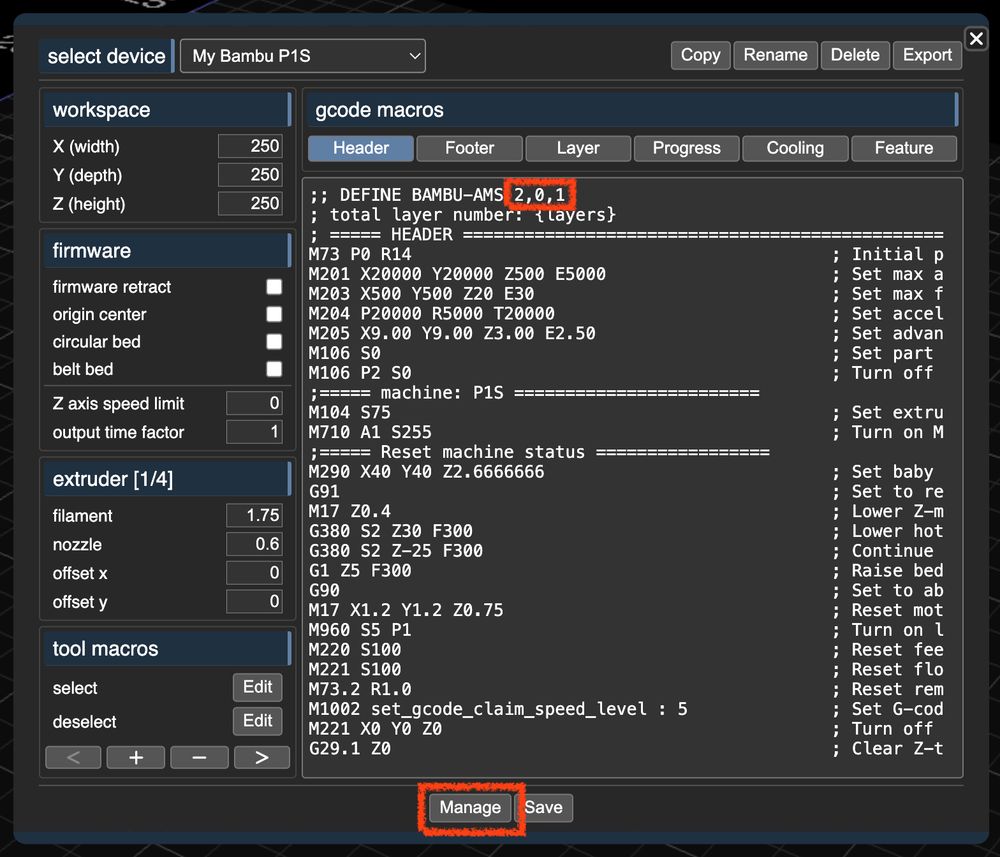Click the Z axis speed limit field
Image resolution: width=1000 pixels, height=857 pixels.
[254, 403]
